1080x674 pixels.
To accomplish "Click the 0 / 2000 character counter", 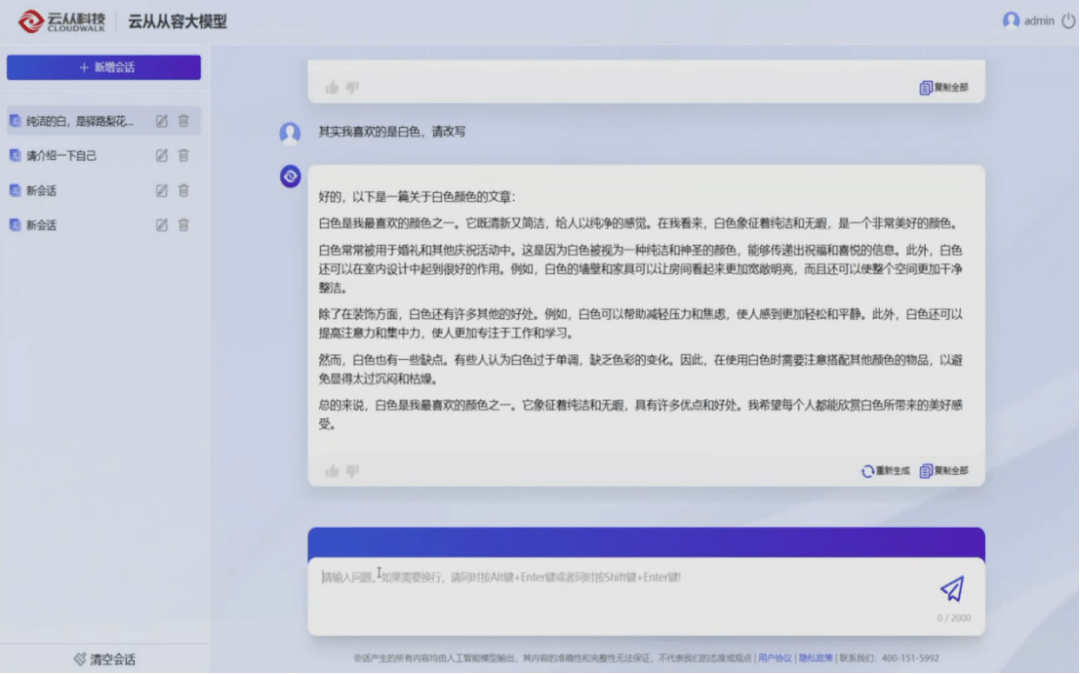I will [x=953, y=618].
